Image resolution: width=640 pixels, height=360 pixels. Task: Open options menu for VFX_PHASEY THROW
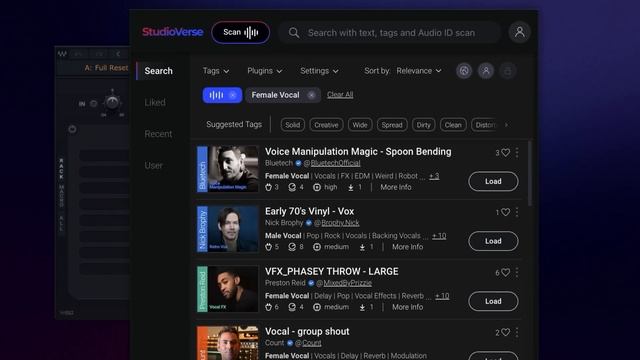517,273
